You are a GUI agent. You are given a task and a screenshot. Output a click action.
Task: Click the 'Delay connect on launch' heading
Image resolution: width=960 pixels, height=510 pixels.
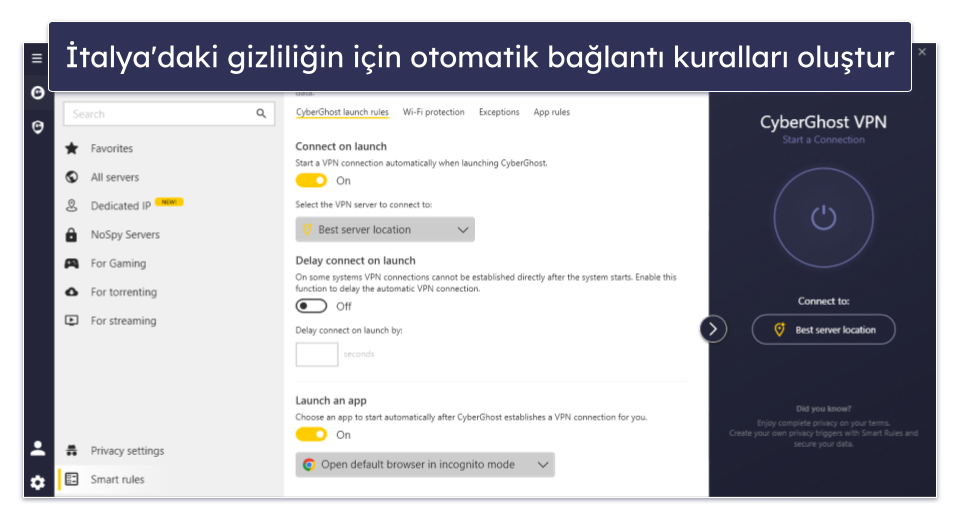click(355, 261)
